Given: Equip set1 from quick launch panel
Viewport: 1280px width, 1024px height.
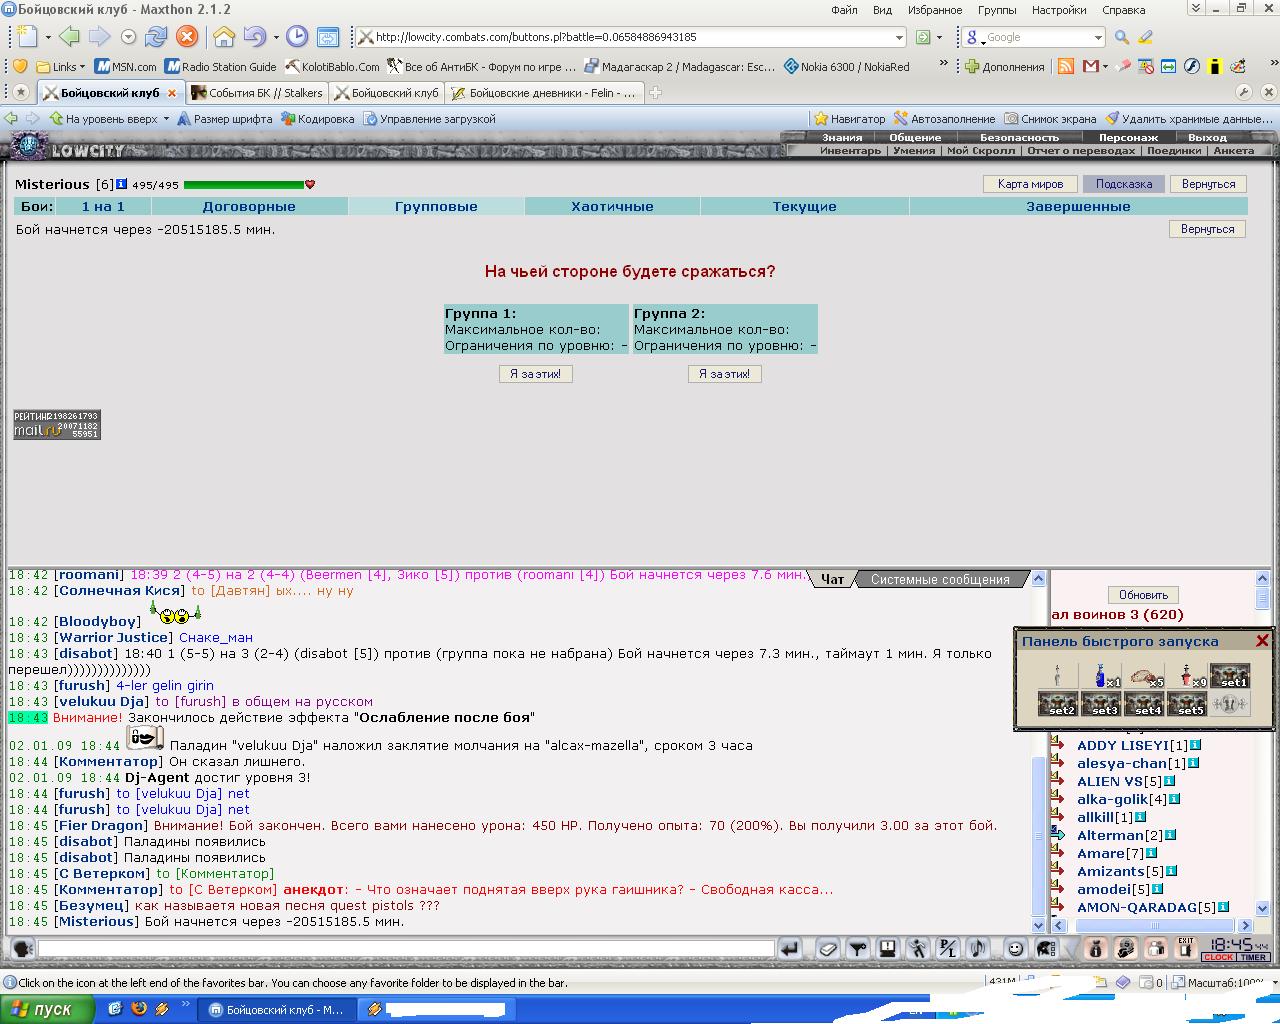Looking at the screenshot, I should point(1230,676).
